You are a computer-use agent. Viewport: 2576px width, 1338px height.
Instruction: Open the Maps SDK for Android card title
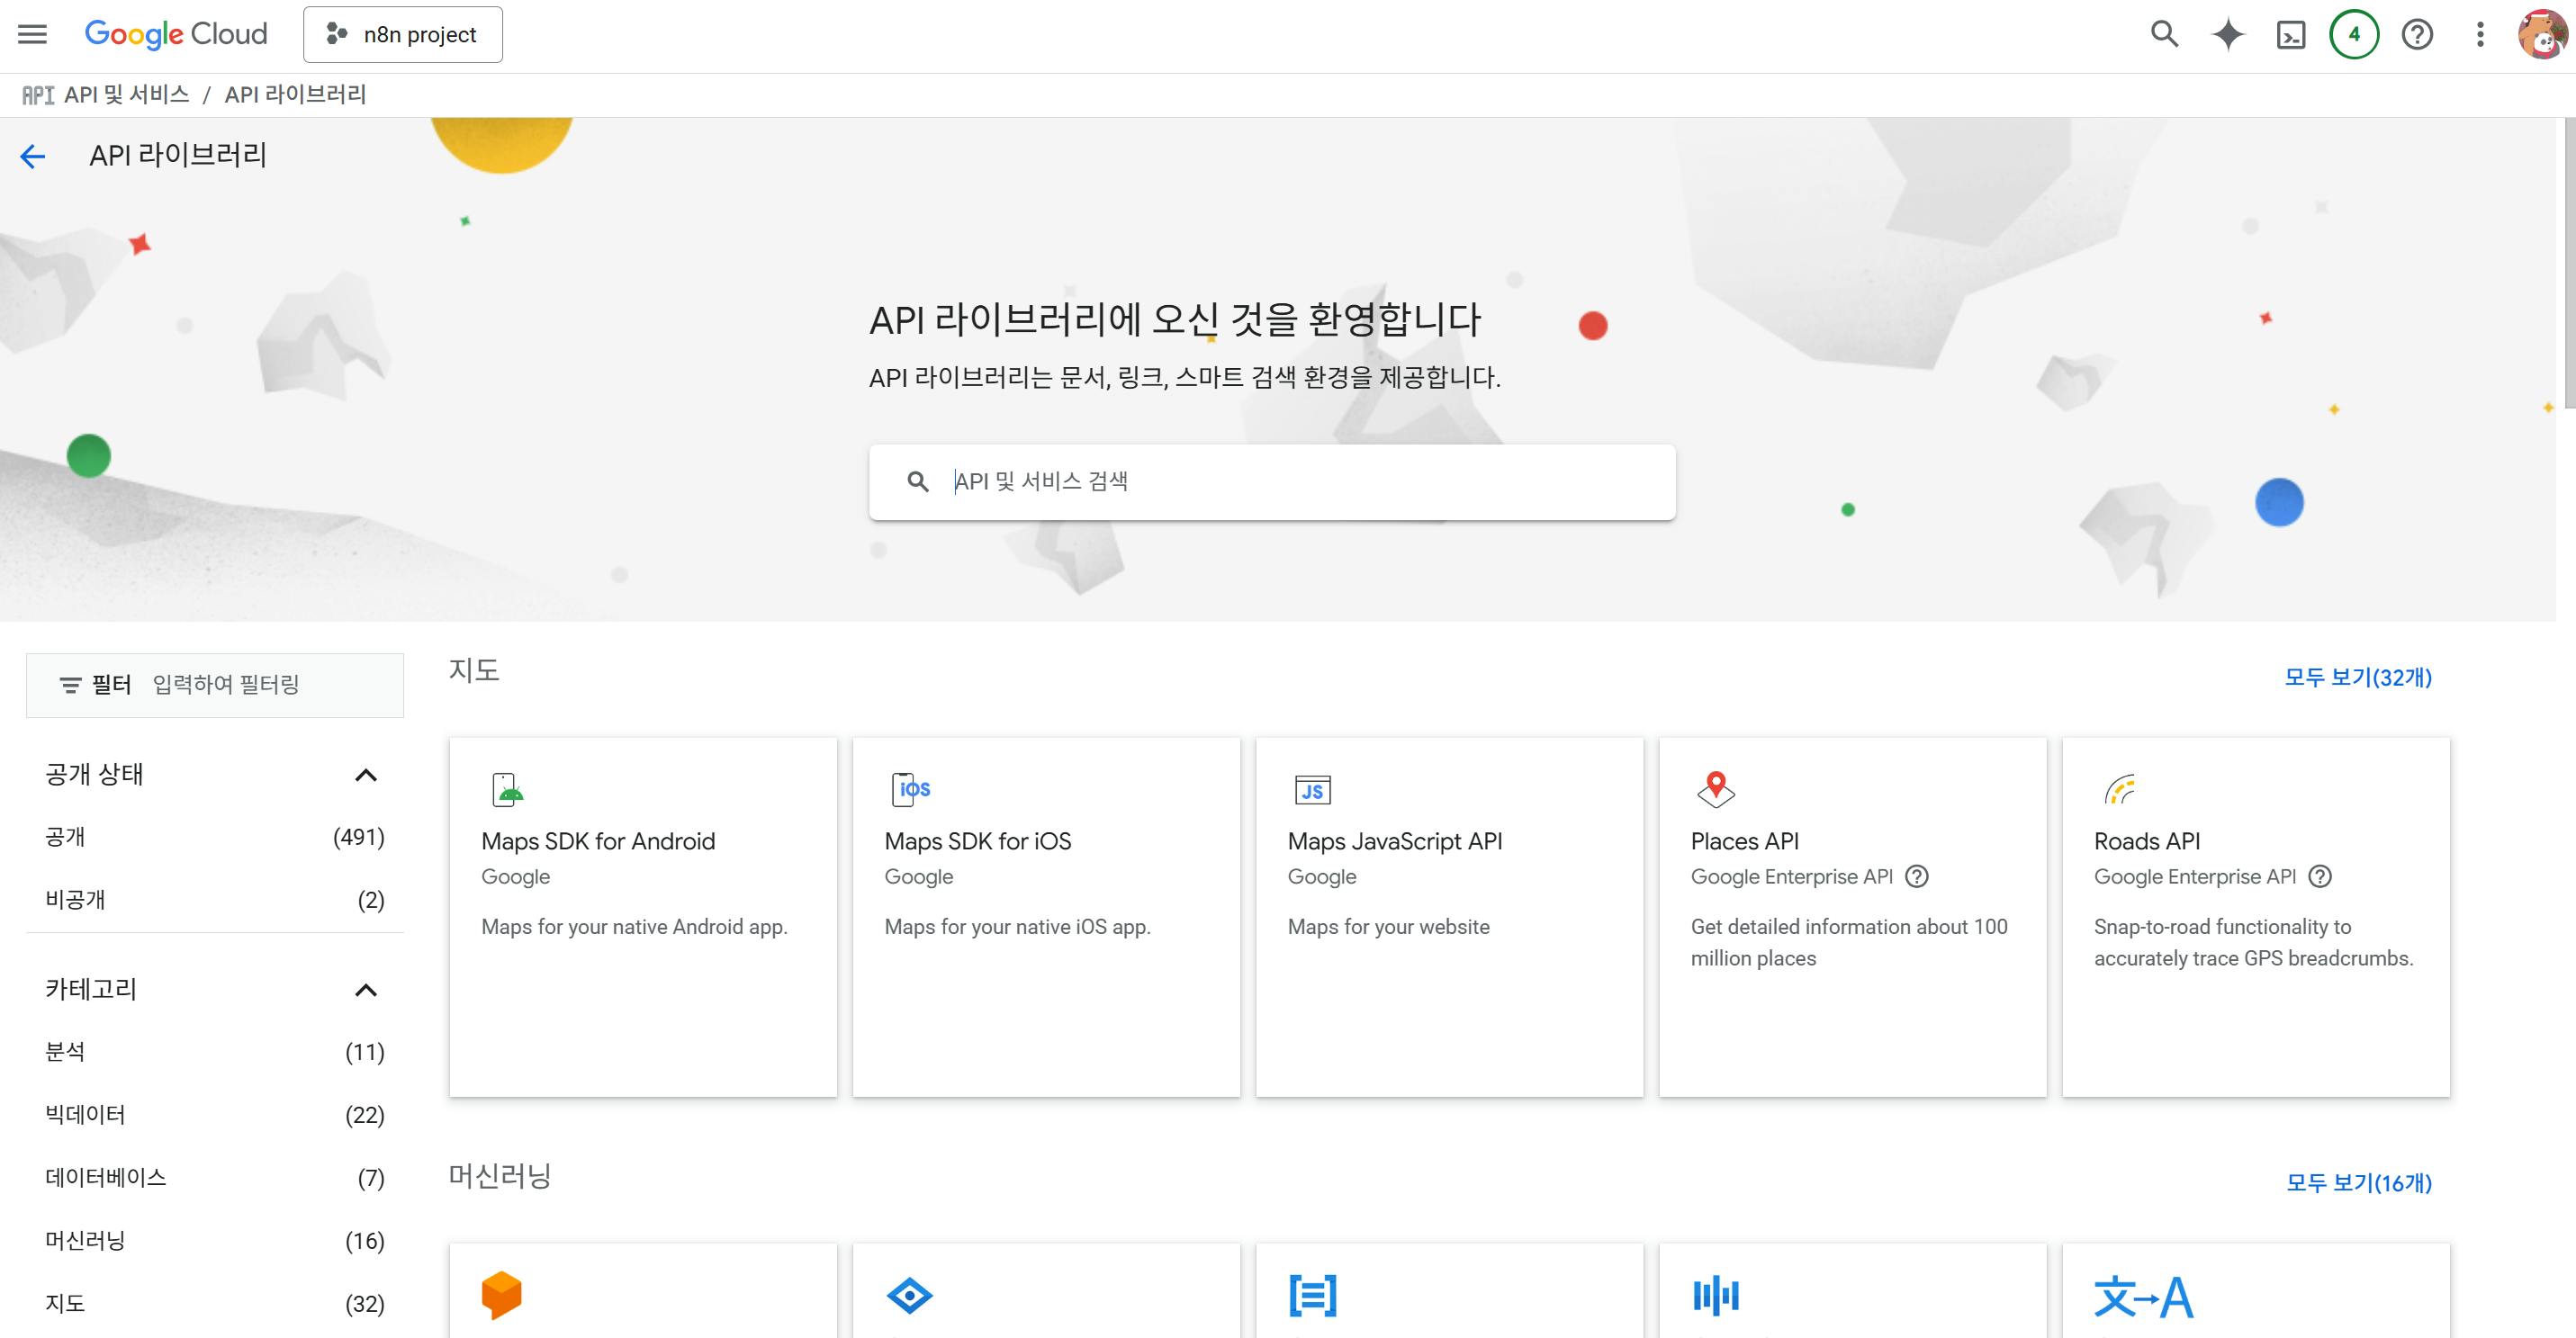598,841
